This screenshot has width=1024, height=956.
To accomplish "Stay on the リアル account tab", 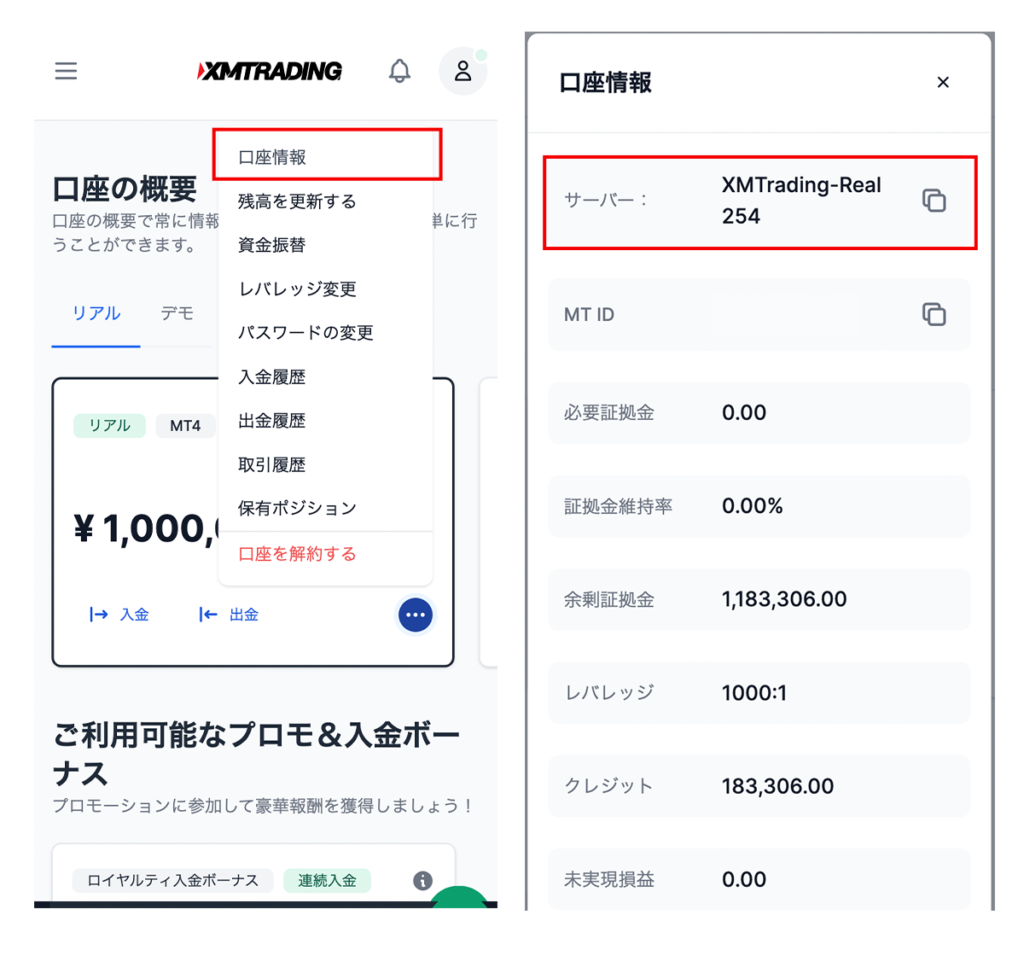I will tap(96, 313).
